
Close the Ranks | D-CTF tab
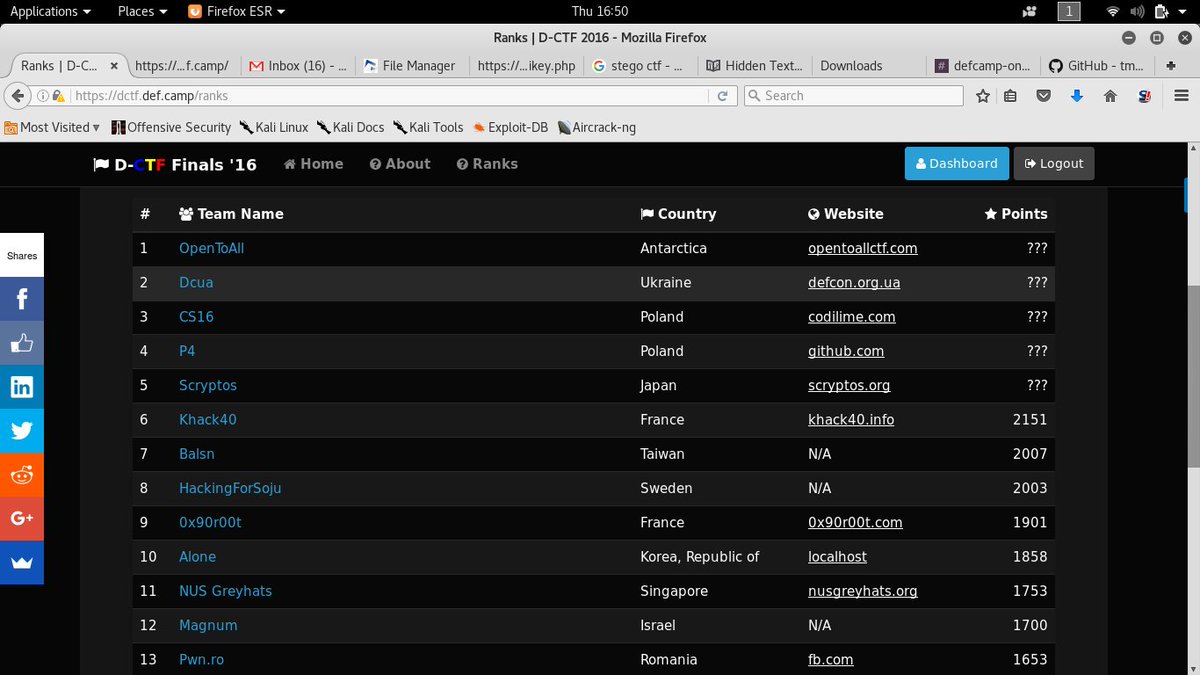point(114,66)
